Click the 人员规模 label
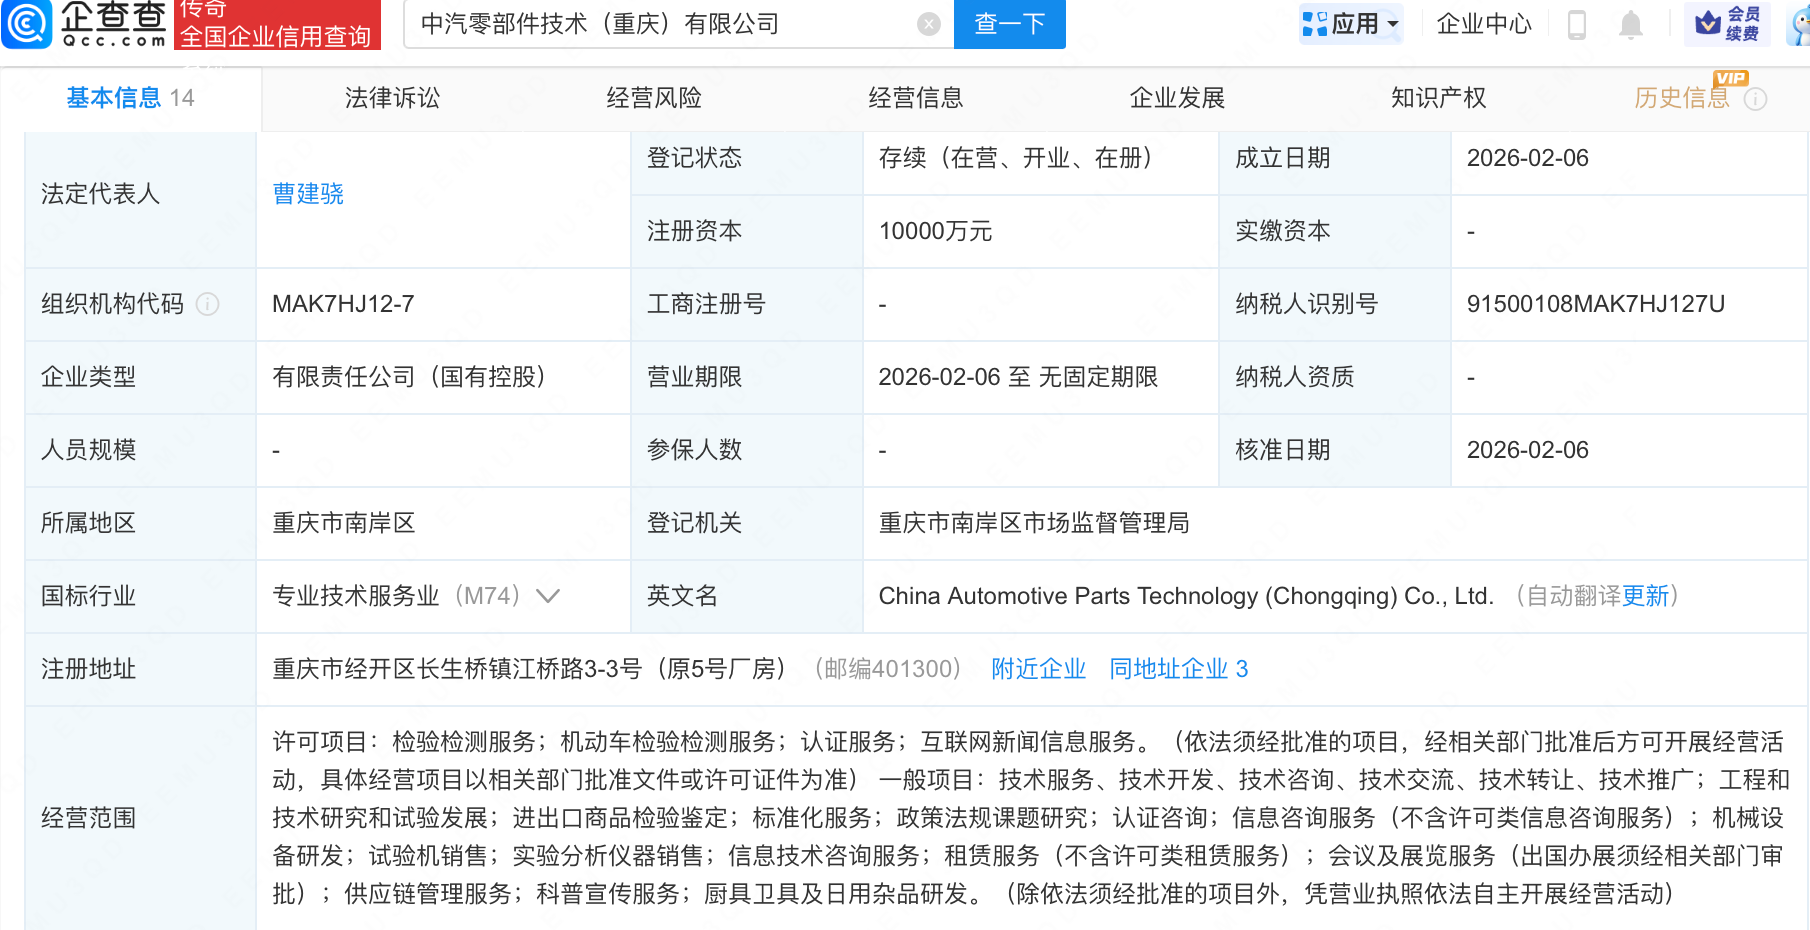 (x=88, y=450)
